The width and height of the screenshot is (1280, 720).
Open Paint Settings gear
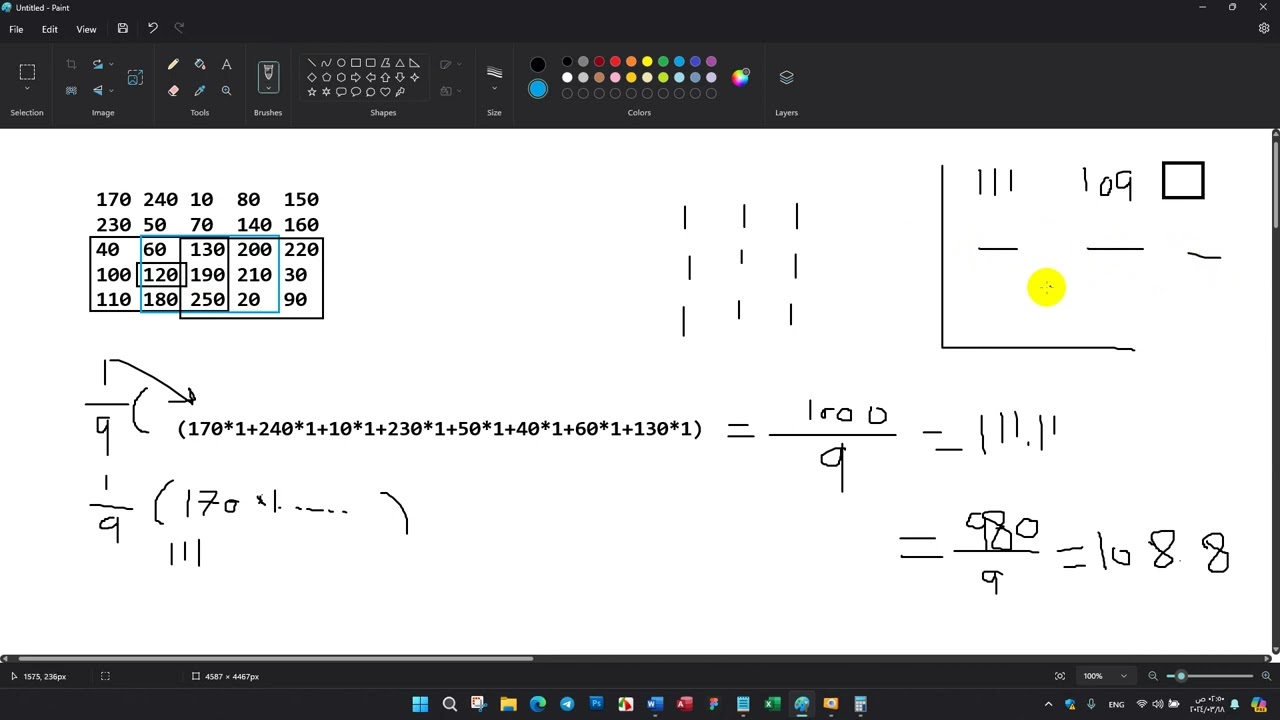1264,29
